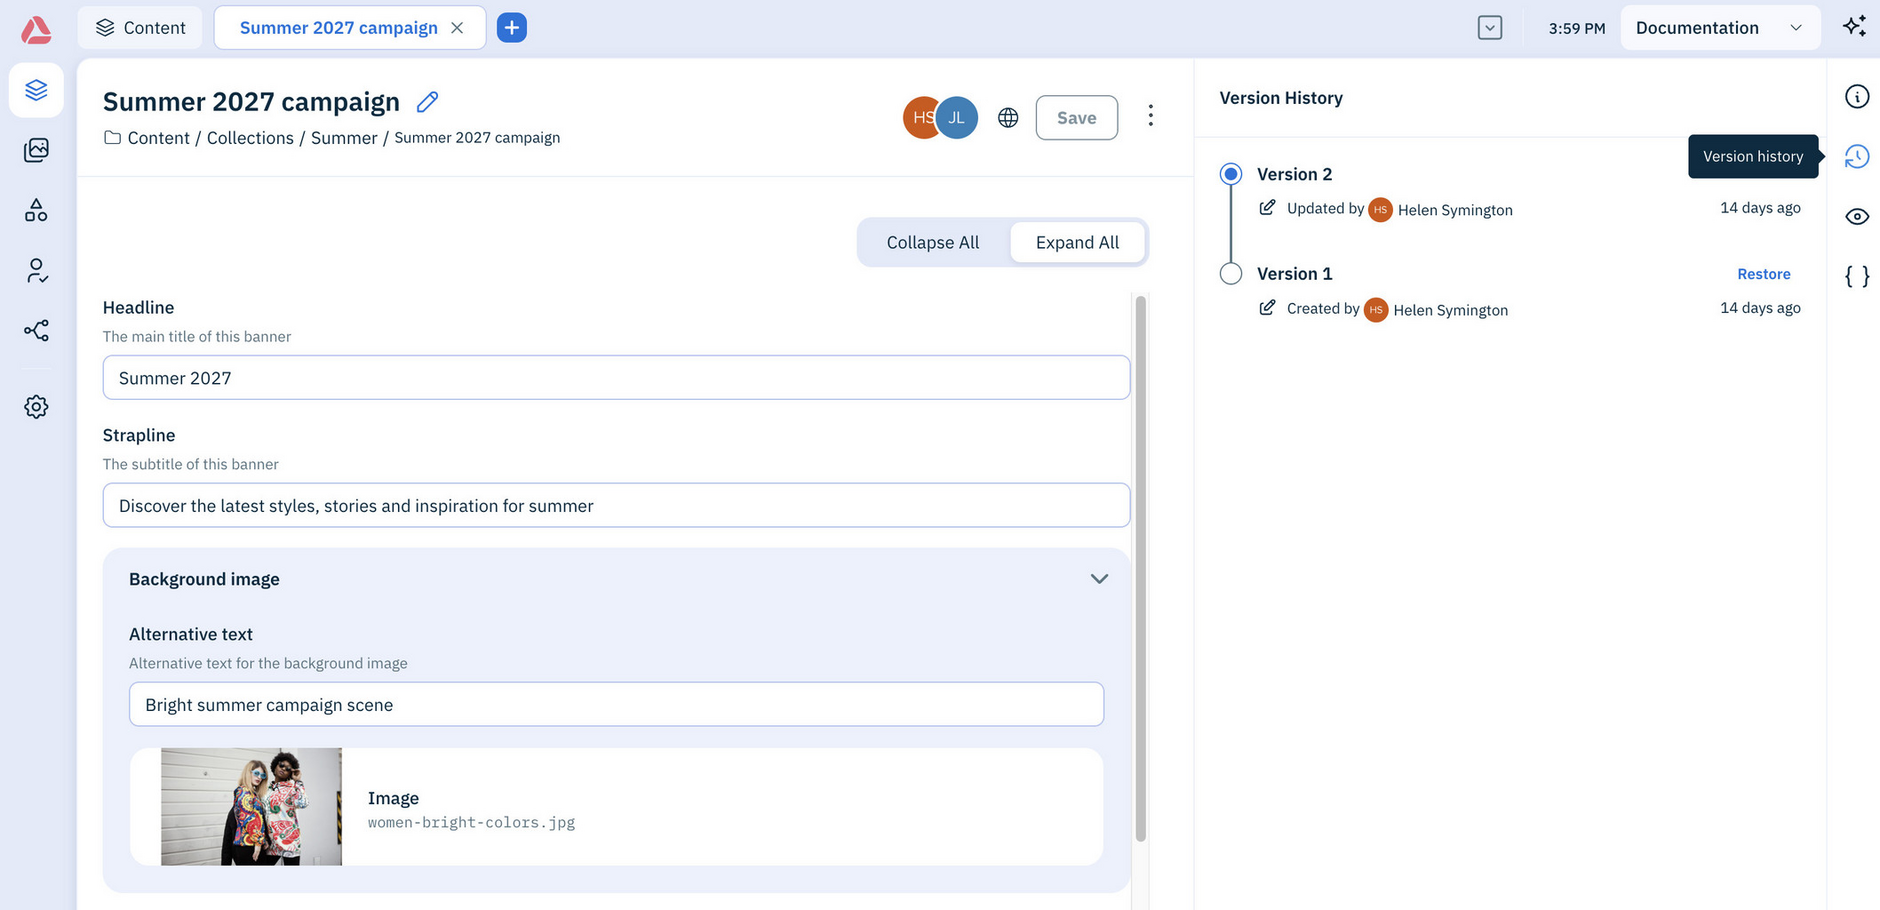Image resolution: width=1880 pixels, height=910 pixels.
Task: Open the info panel icon
Action: (x=1857, y=97)
